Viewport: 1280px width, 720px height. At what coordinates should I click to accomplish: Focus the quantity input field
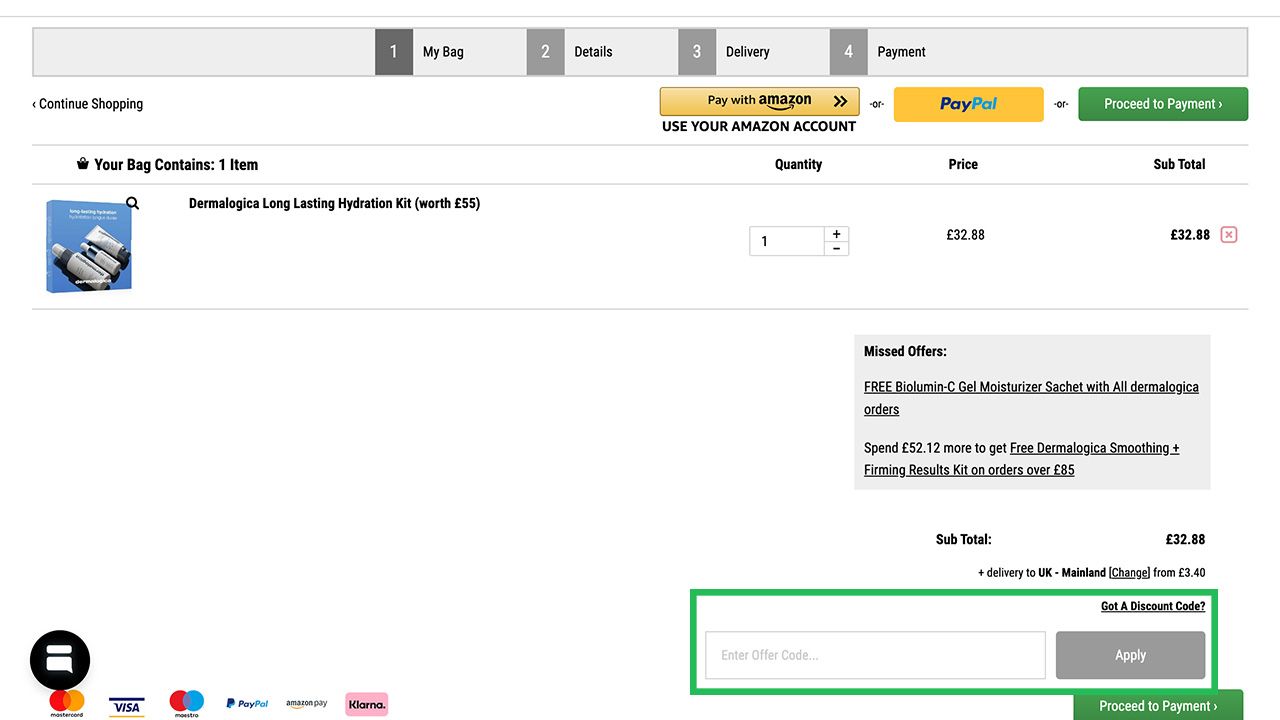pyautogui.click(x=787, y=241)
